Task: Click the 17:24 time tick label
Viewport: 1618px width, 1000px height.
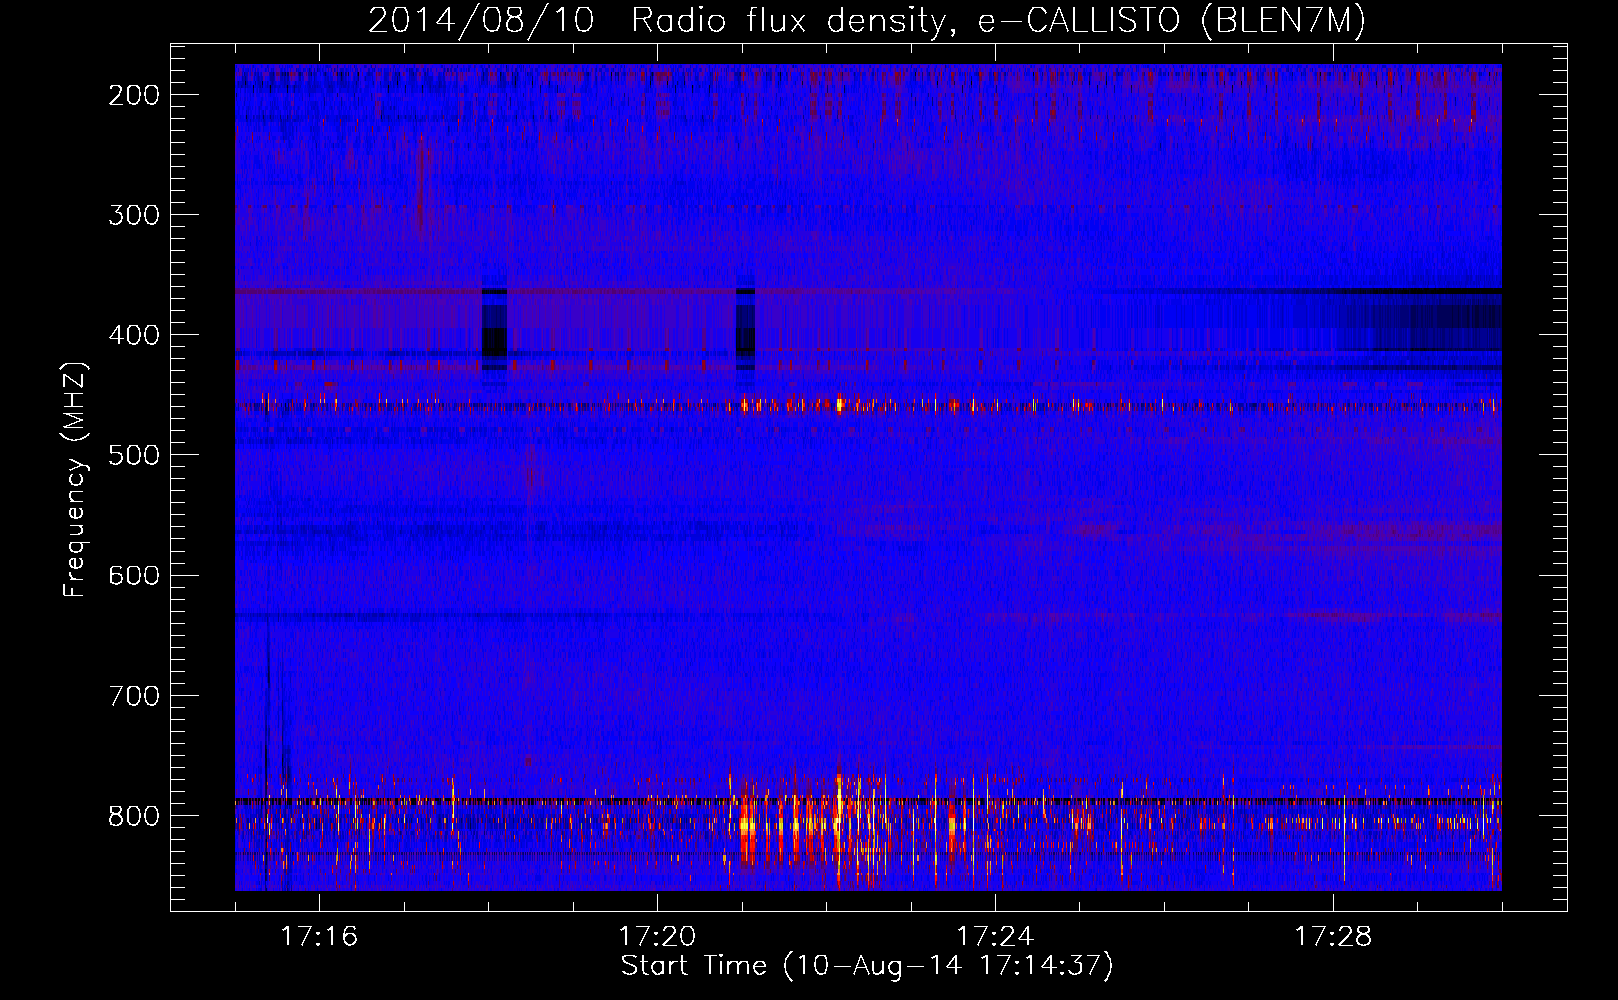Action: (995, 936)
